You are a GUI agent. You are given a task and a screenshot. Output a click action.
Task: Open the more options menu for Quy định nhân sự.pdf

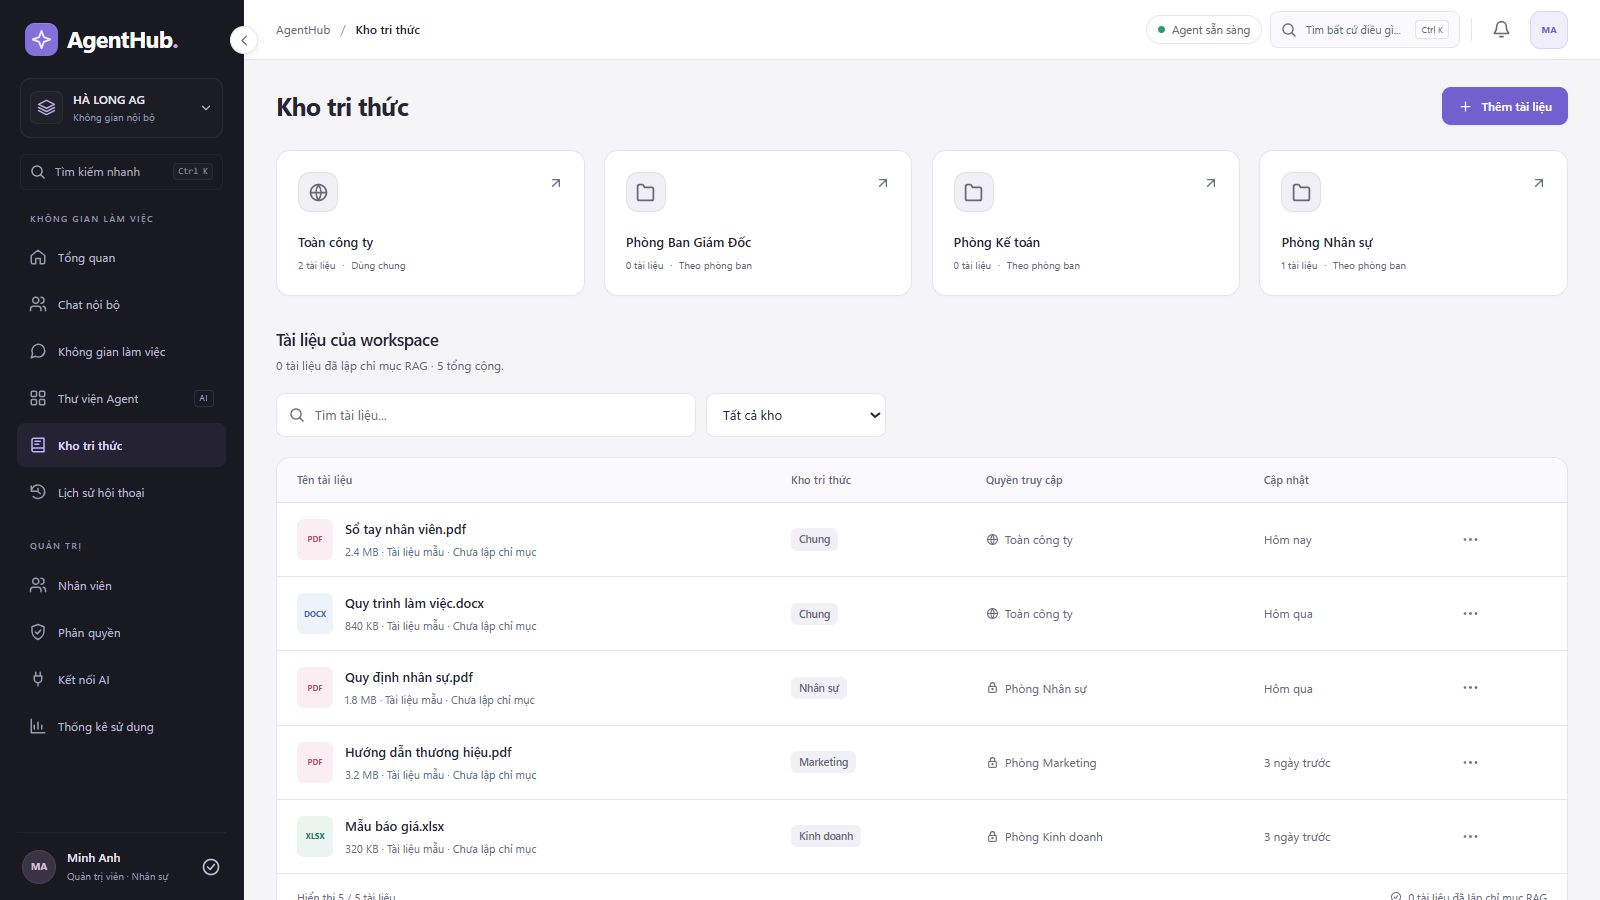[1470, 688]
